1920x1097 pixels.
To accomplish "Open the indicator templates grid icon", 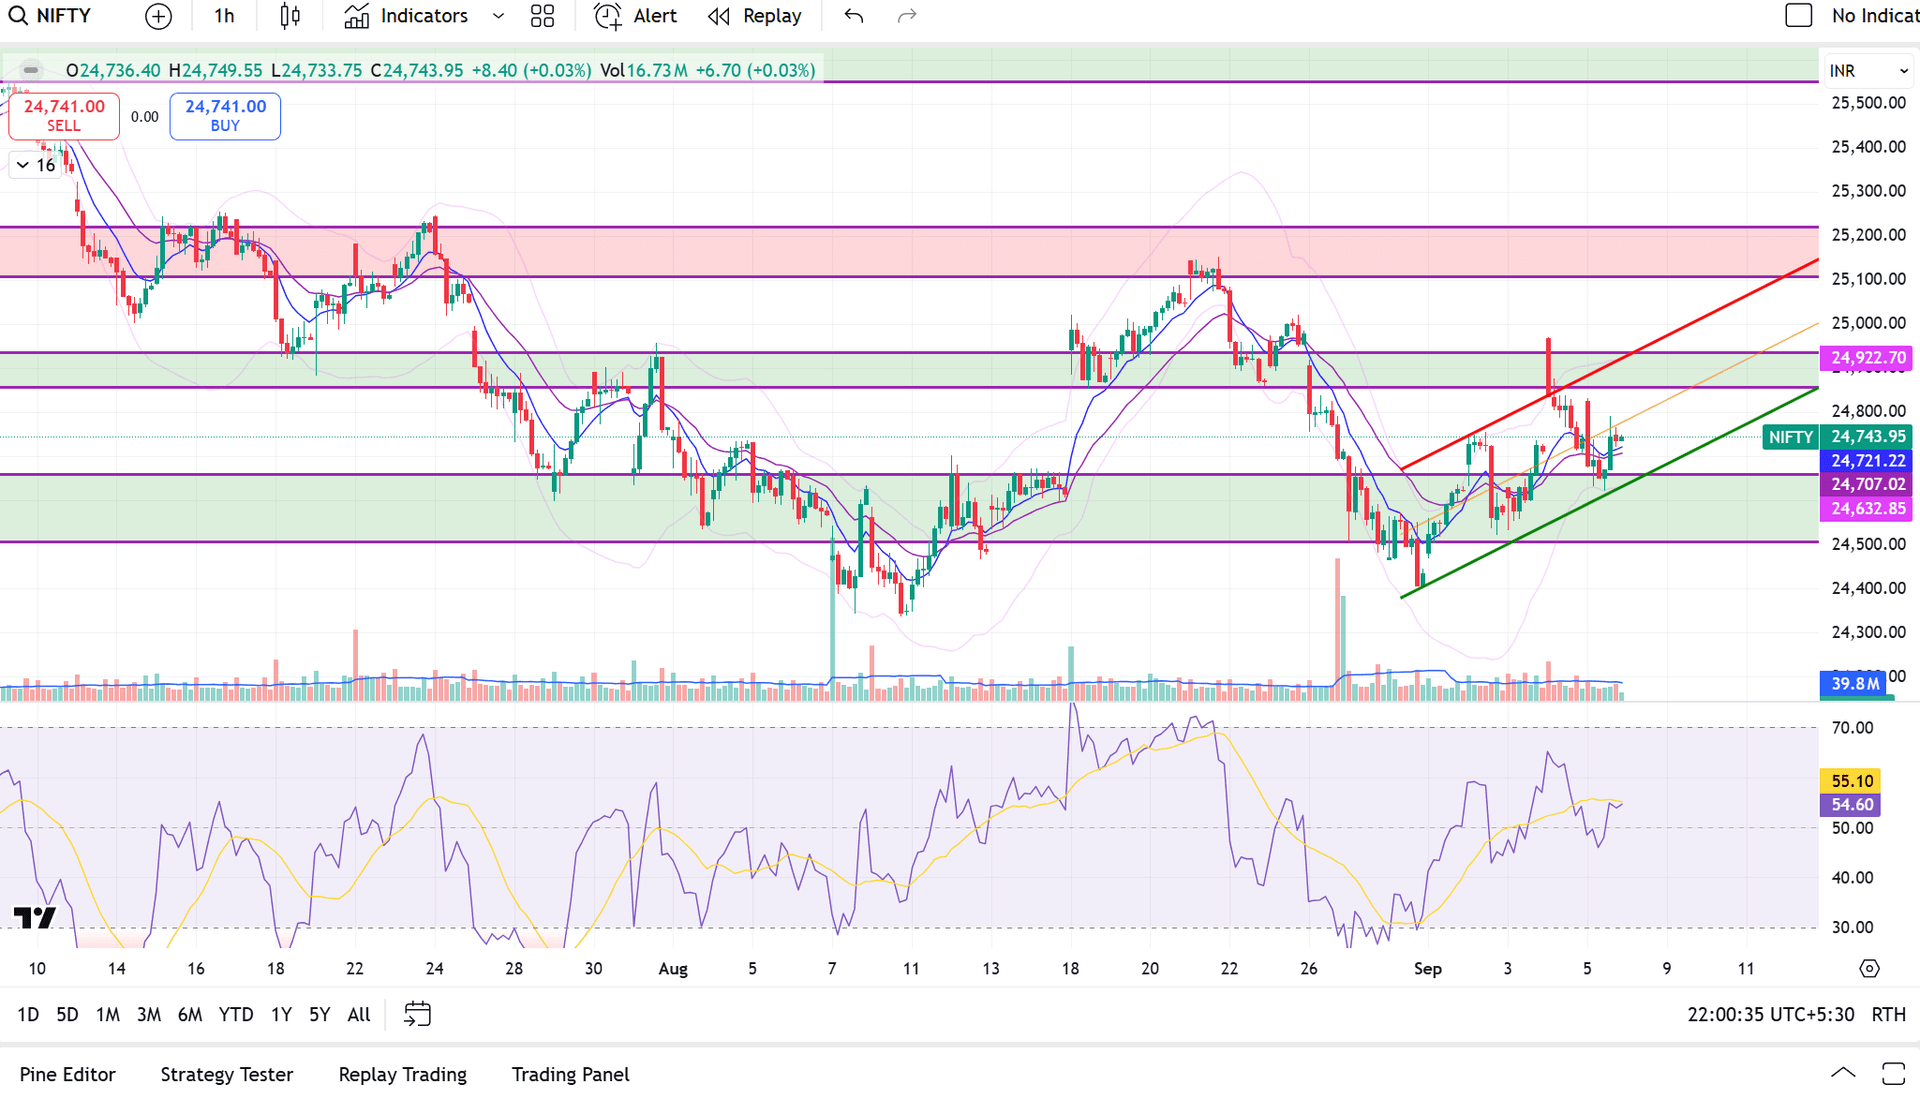I will (x=542, y=16).
